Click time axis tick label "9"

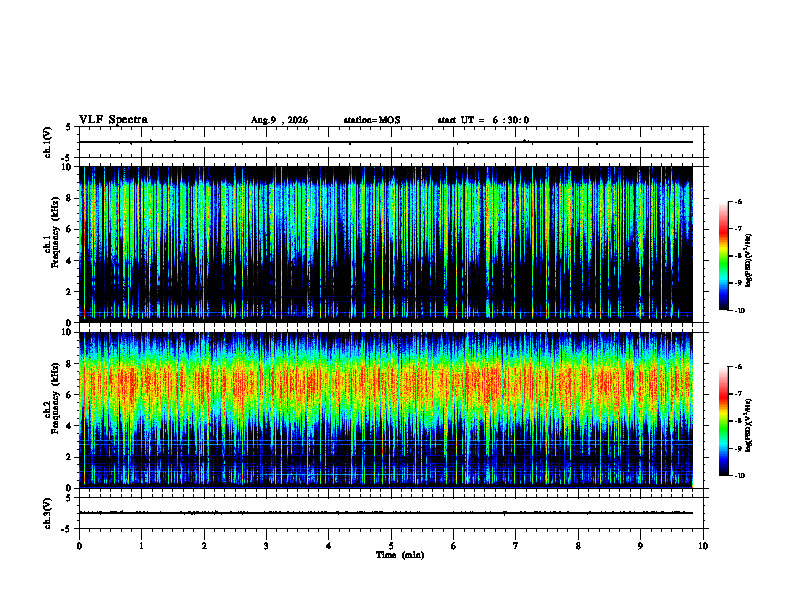click(x=640, y=546)
